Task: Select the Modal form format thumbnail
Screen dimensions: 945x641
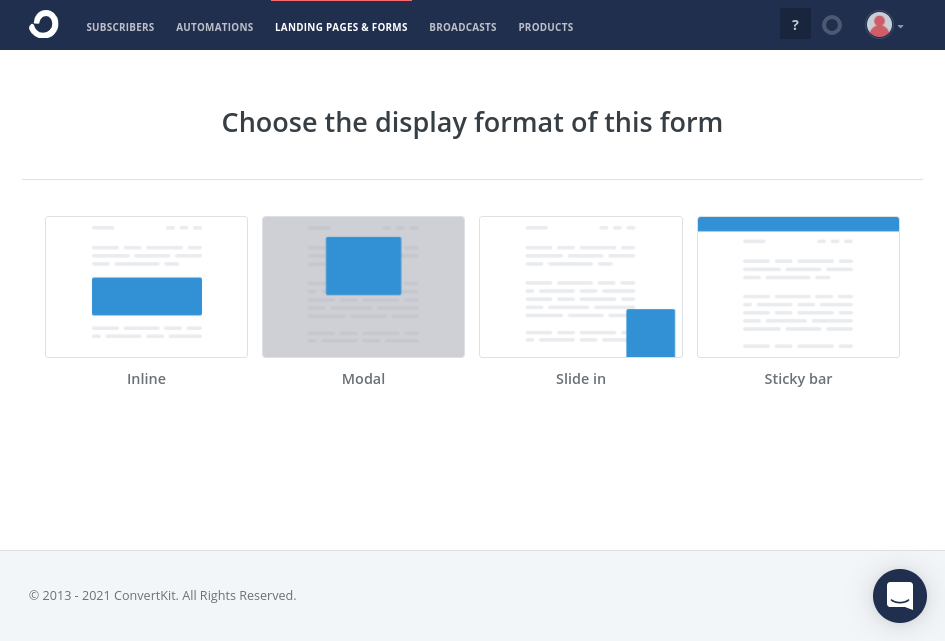Action: coord(363,287)
